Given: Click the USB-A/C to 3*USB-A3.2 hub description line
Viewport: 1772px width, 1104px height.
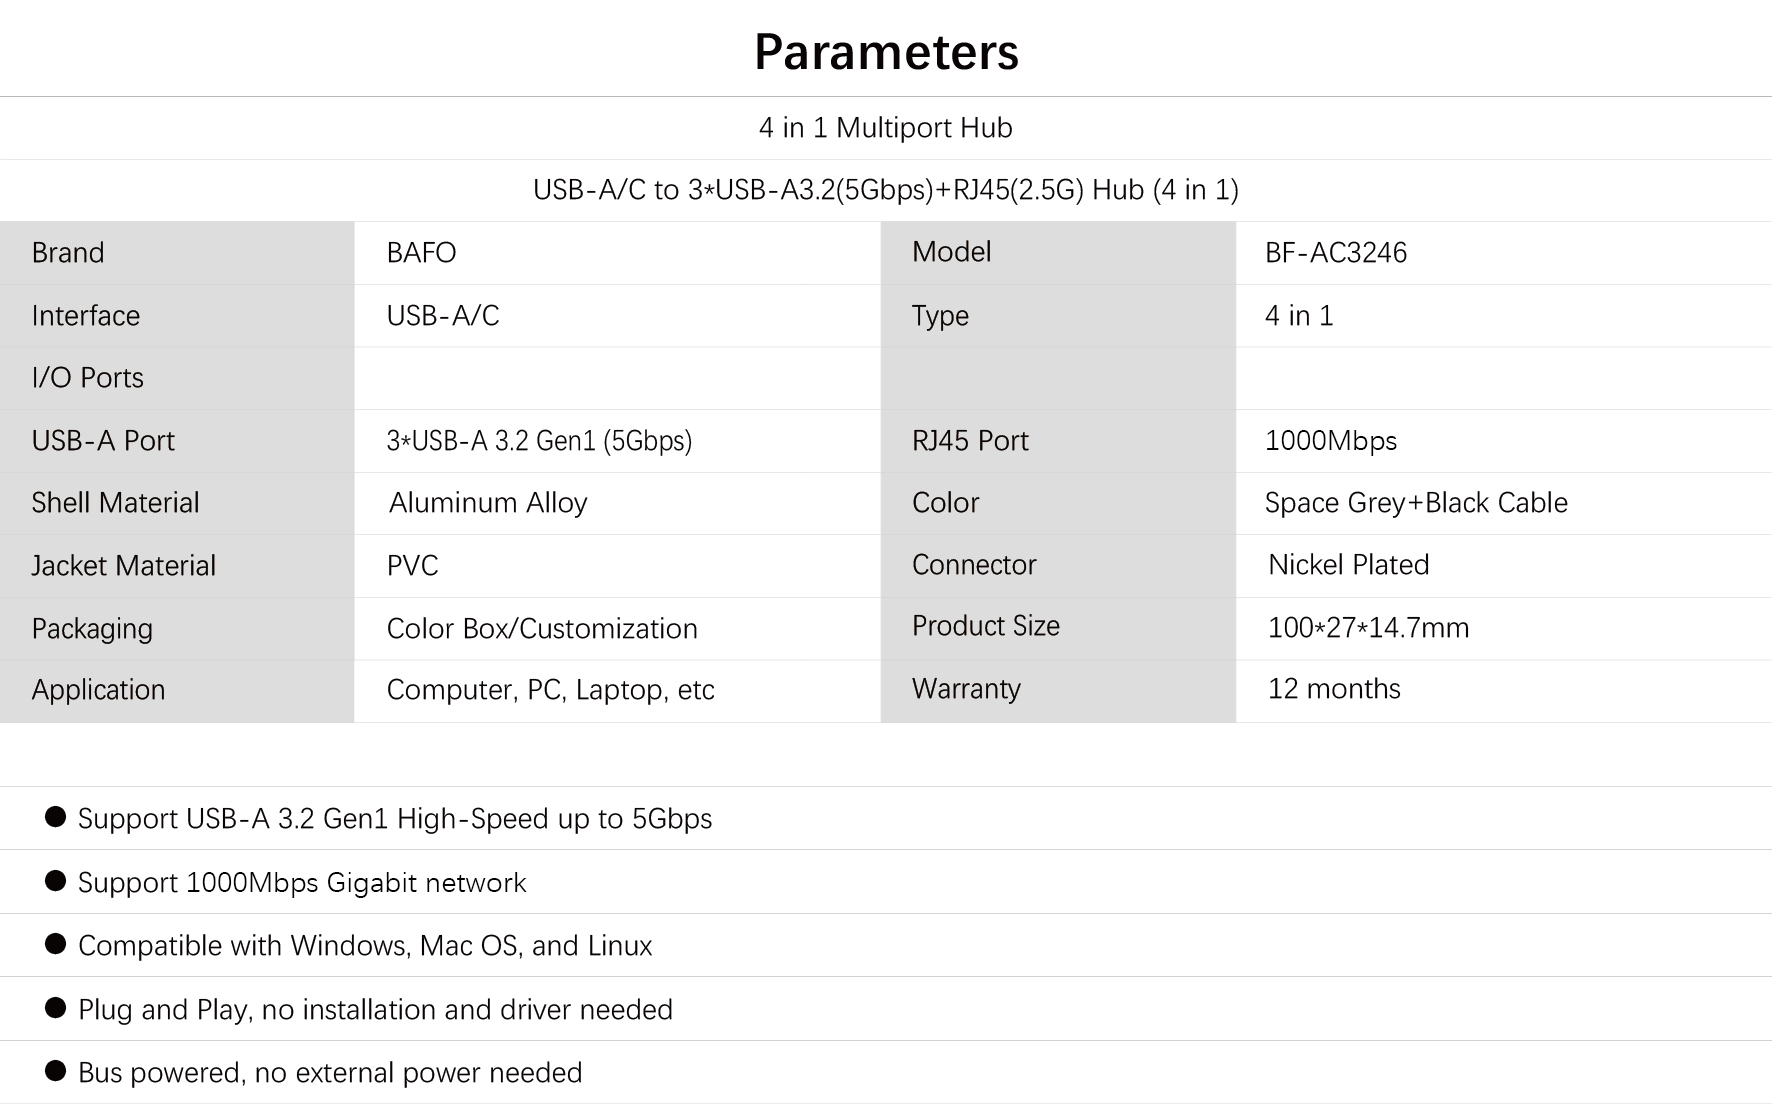Looking at the screenshot, I should coord(886,190).
